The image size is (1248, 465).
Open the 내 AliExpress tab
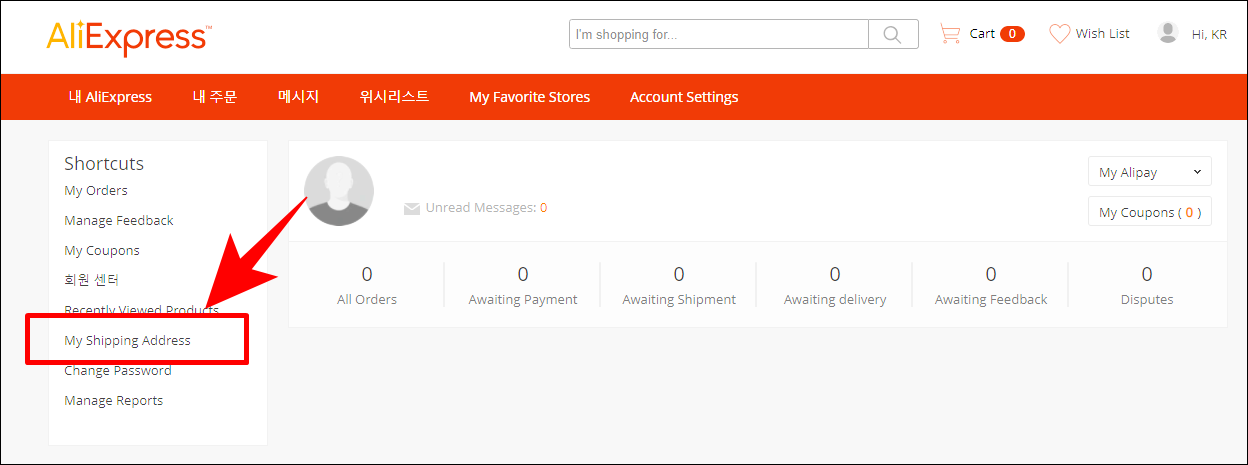click(111, 97)
